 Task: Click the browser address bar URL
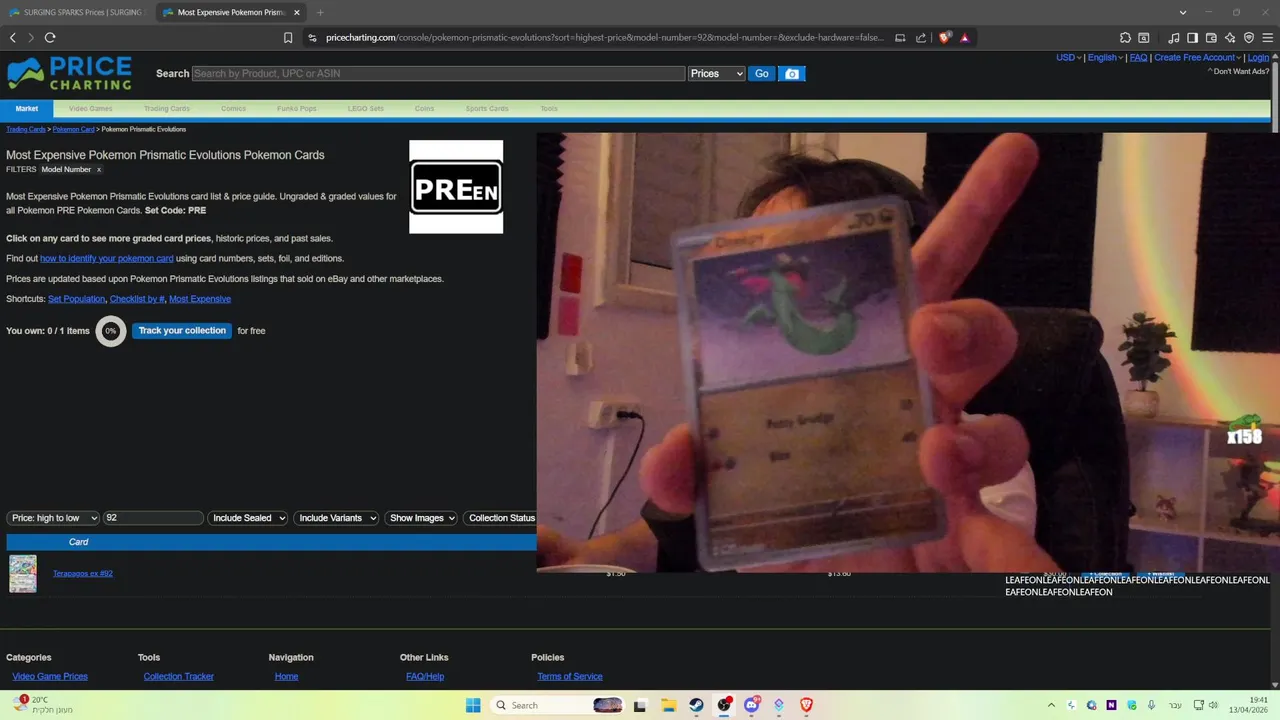[x=604, y=38]
